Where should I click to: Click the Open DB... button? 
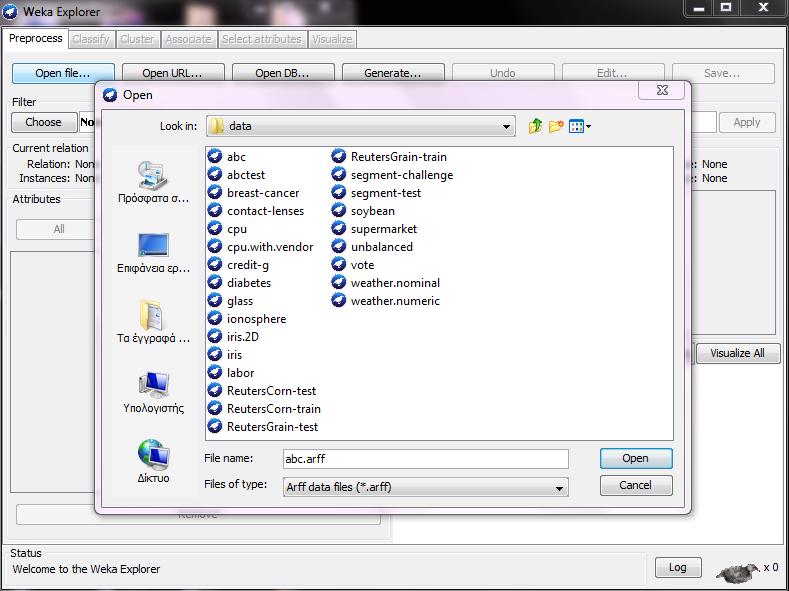(x=283, y=73)
